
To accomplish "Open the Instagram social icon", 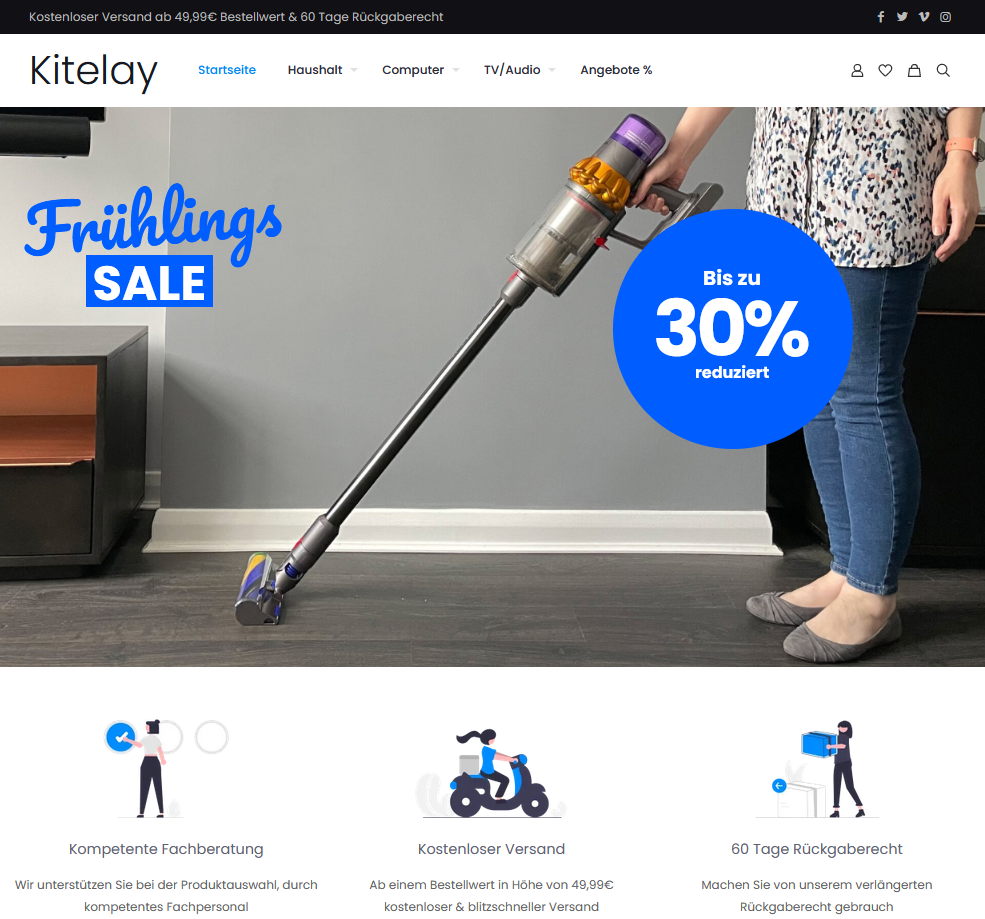I will point(945,17).
